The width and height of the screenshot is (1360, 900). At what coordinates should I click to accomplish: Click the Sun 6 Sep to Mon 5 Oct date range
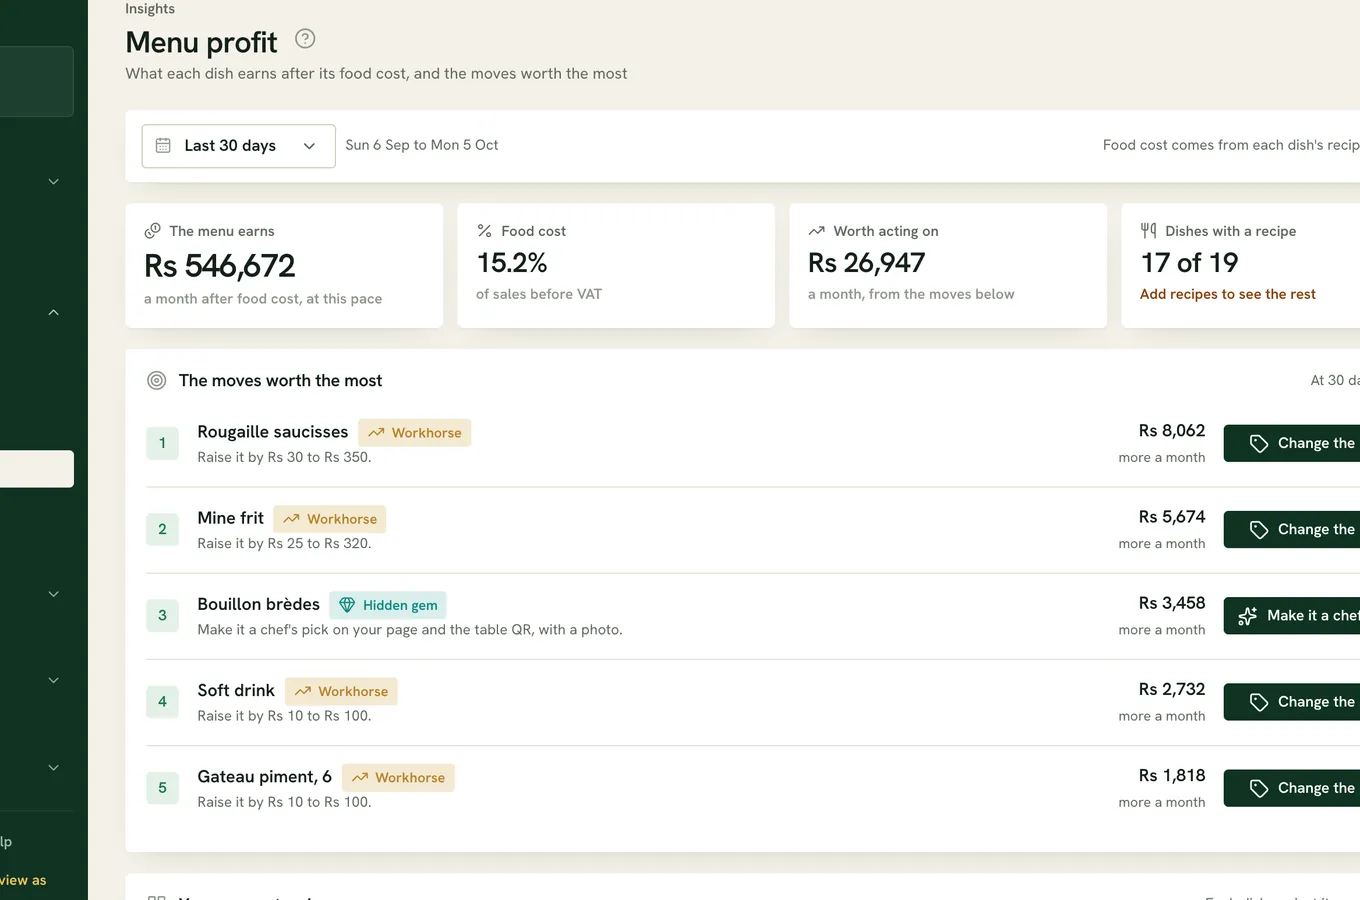(x=422, y=145)
